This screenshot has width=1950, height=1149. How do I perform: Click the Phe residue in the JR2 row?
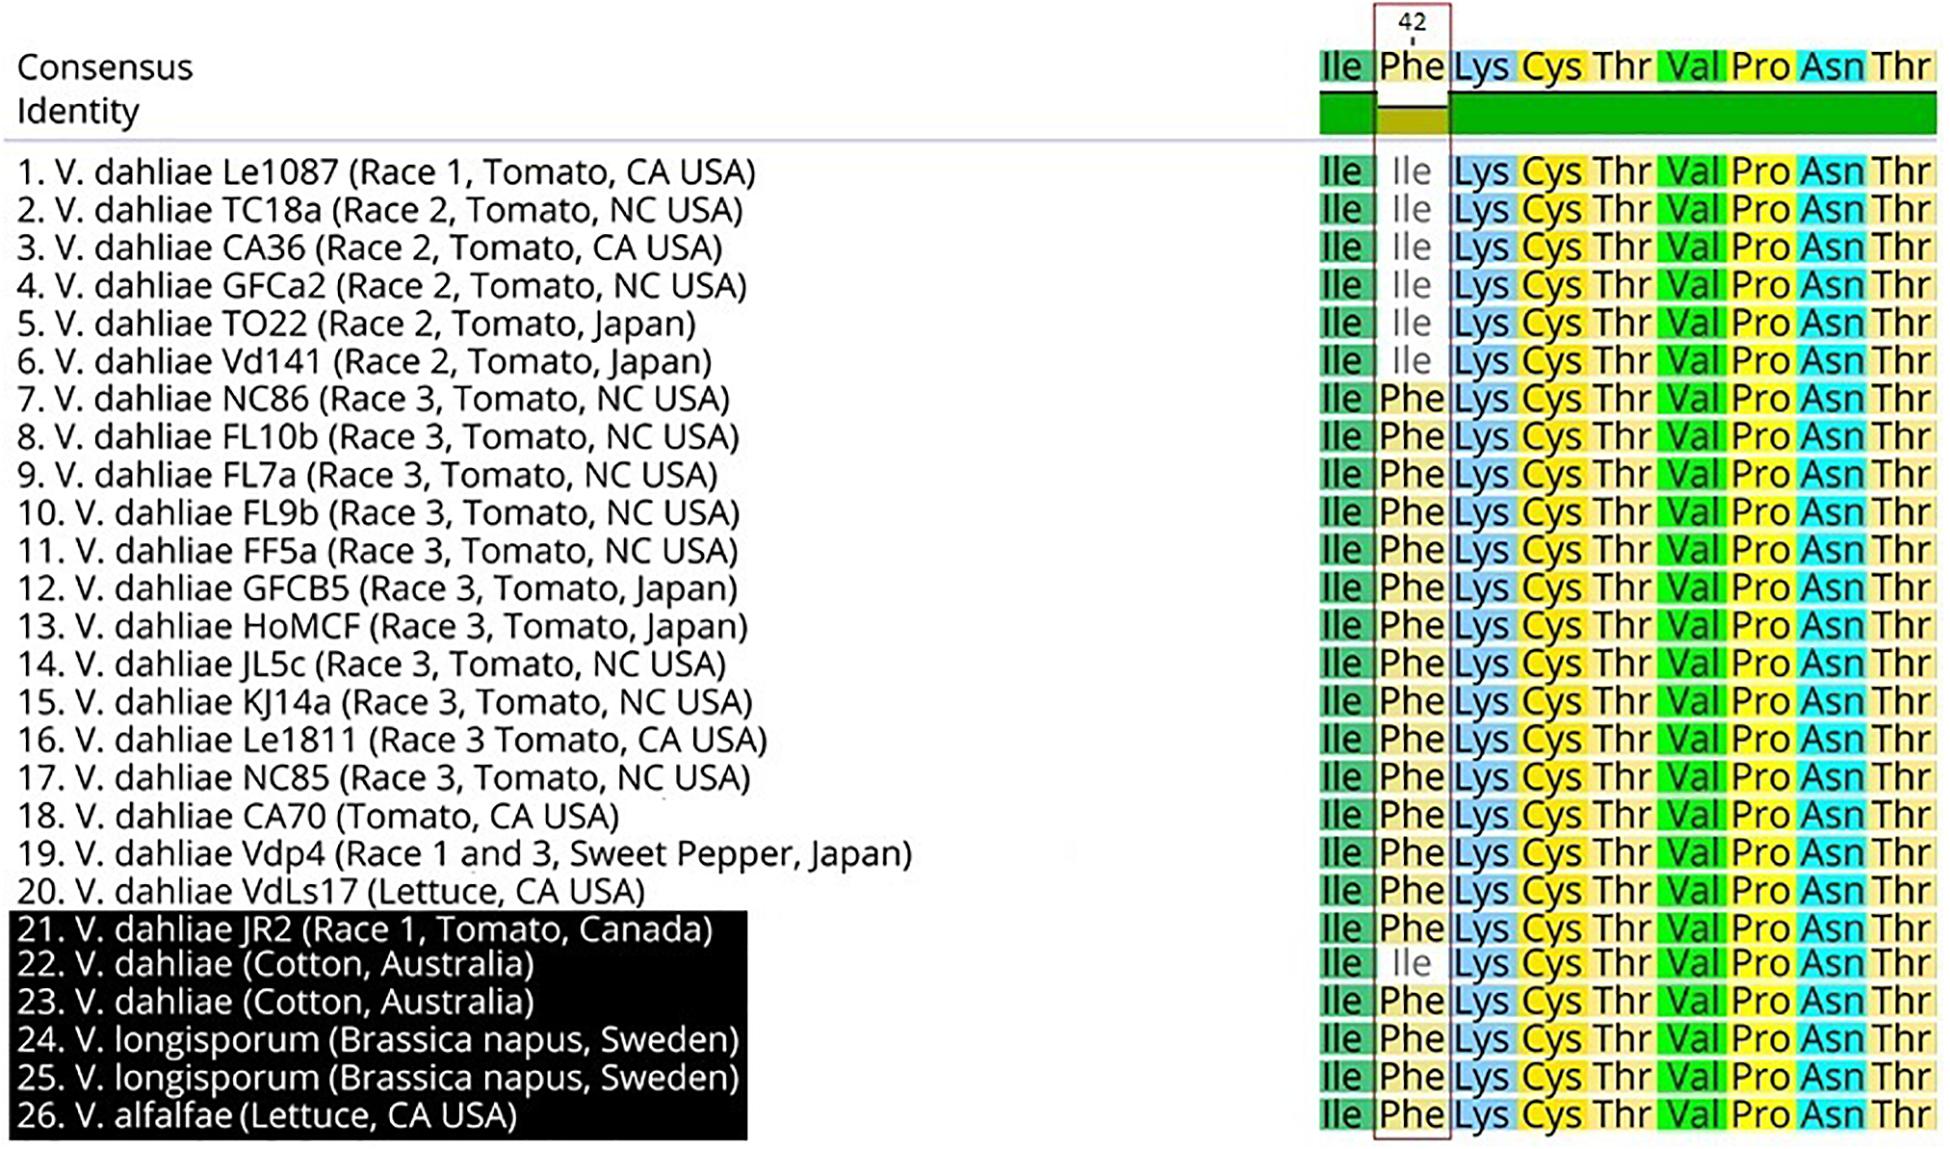click(x=1412, y=929)
